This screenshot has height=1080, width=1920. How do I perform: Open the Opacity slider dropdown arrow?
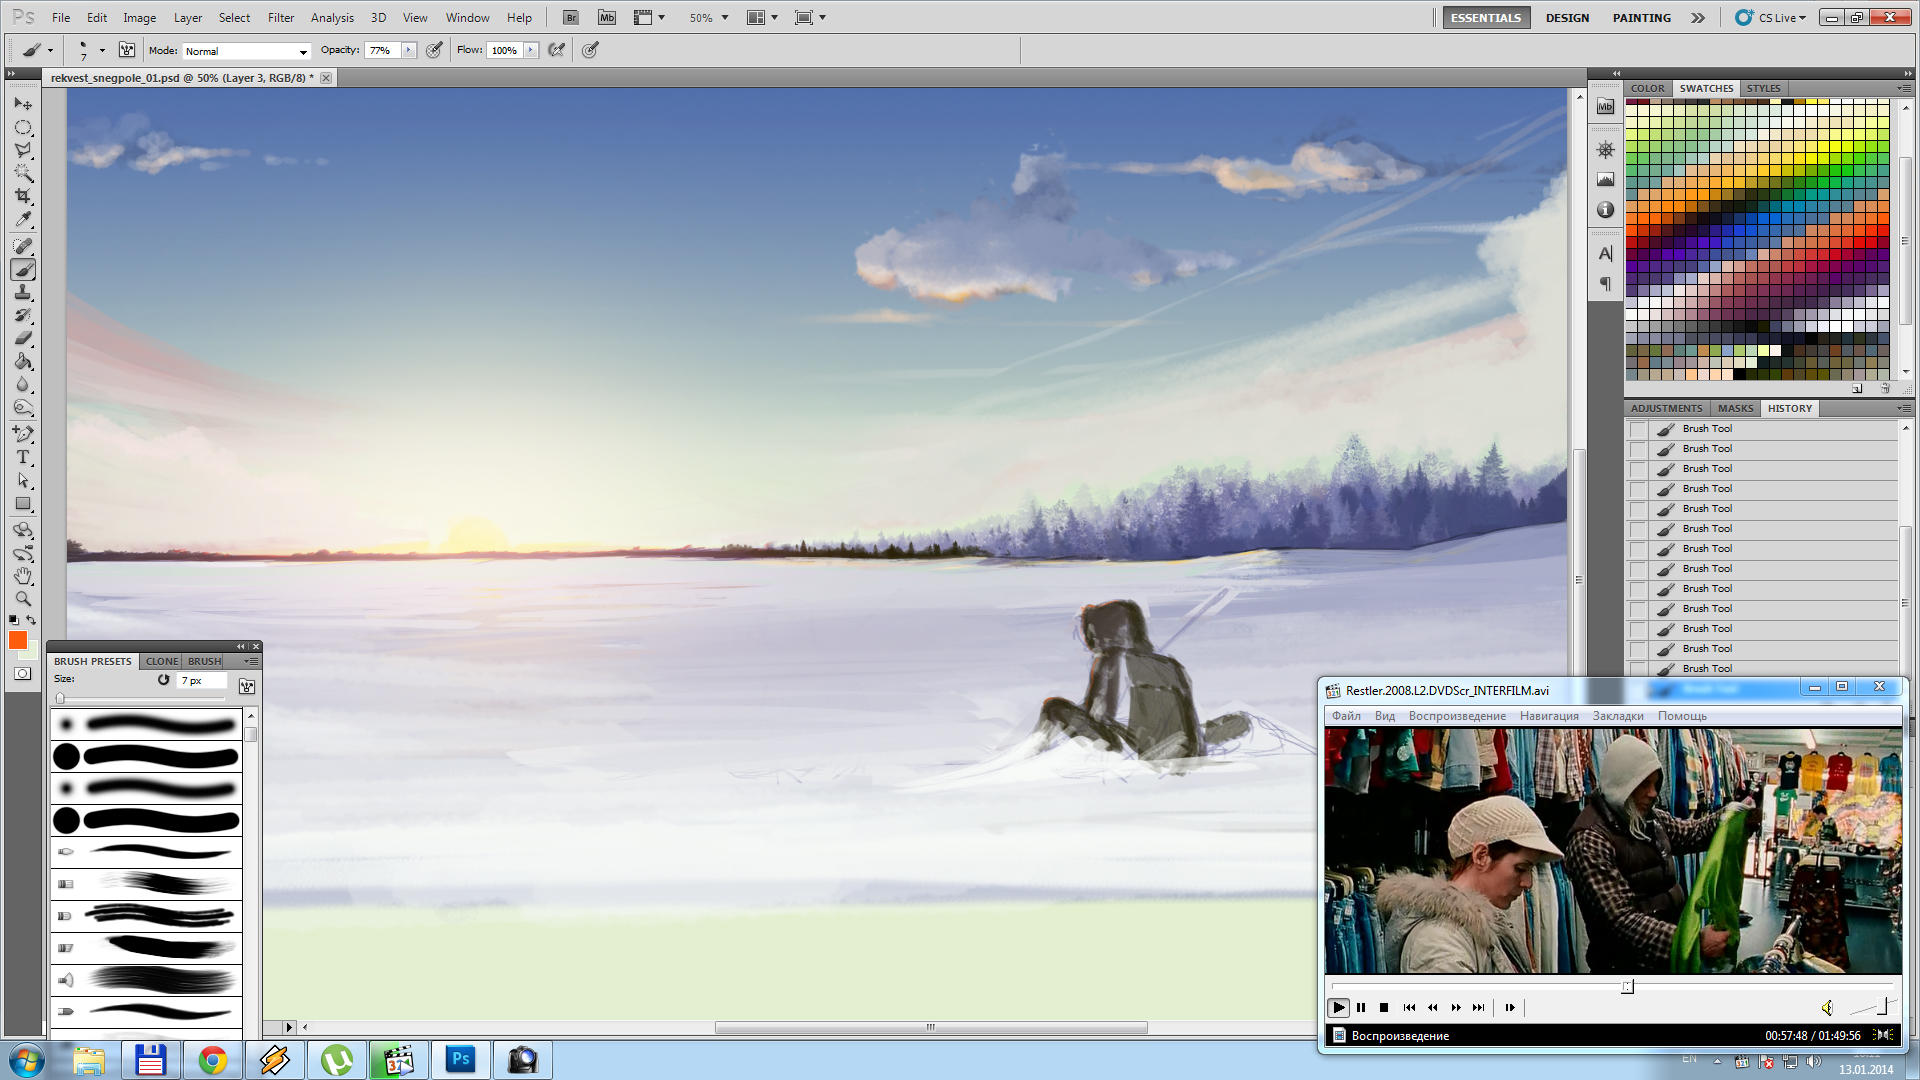408,50
